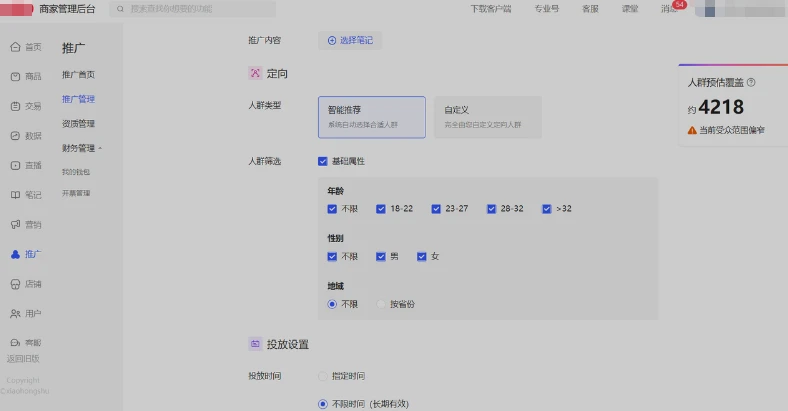Uncheck the 18-22 age checkbox
The height and width of the screenshot is (411, 788).
click(380, 209)
